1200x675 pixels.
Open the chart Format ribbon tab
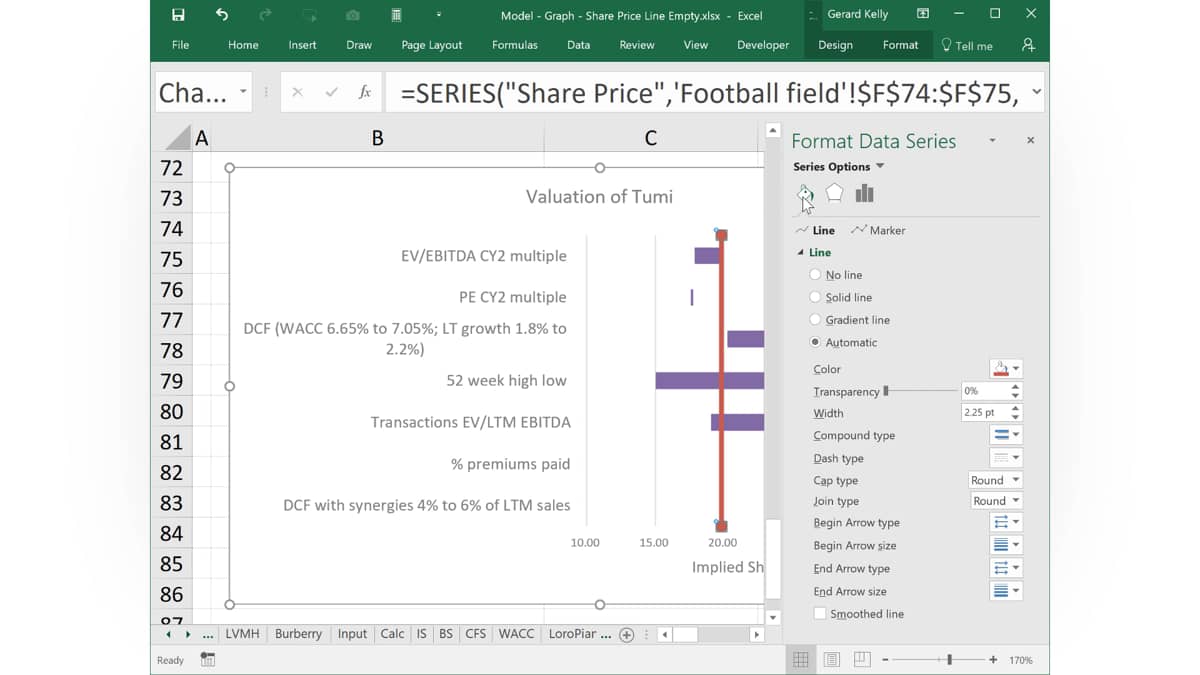tap(900, 45)
